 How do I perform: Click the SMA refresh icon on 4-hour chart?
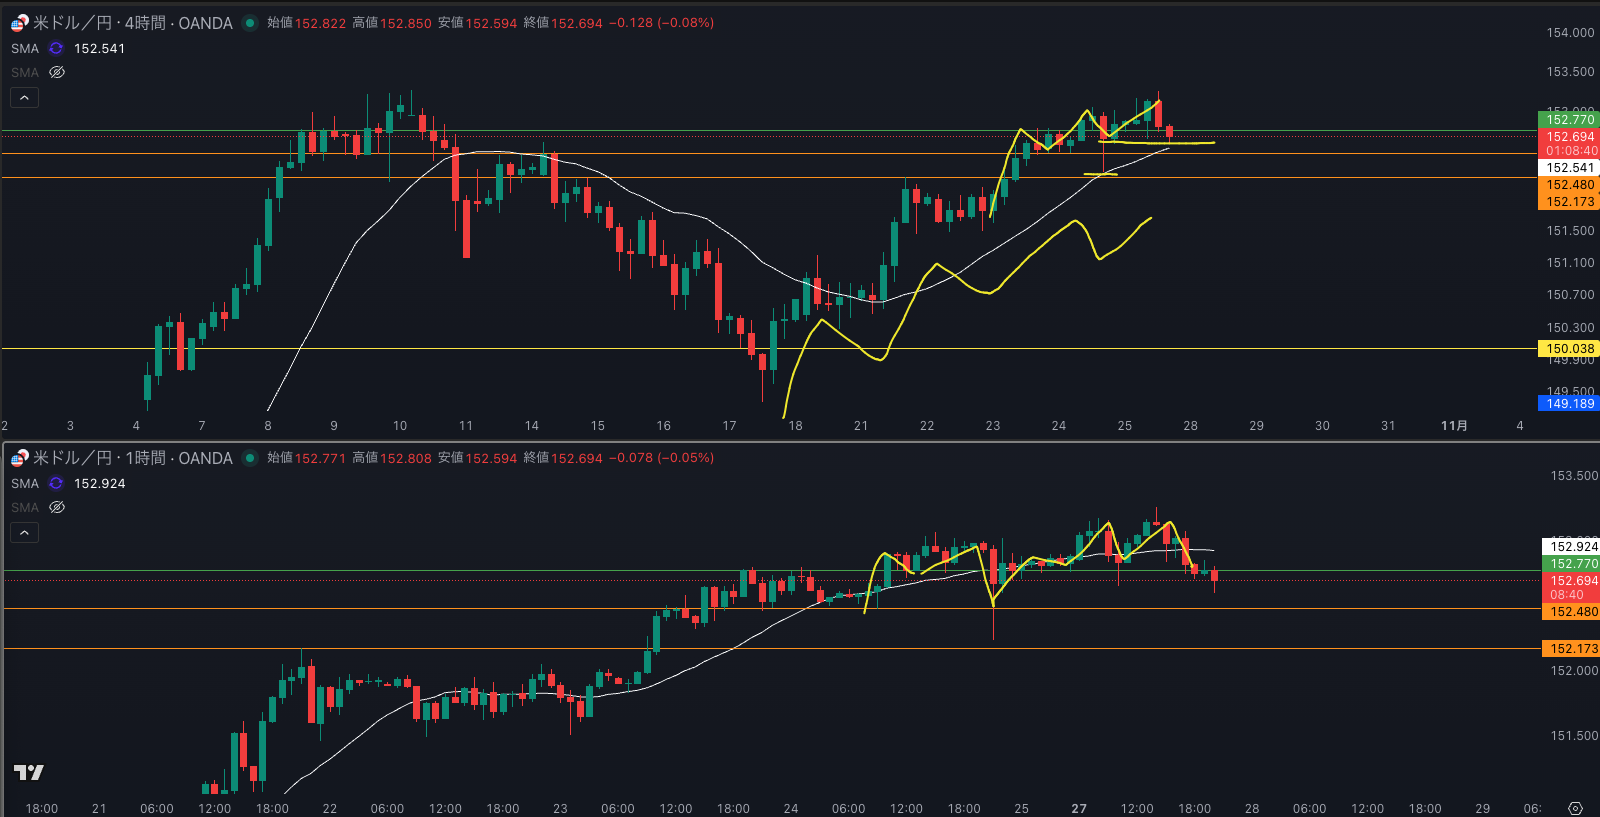point(56,48)
